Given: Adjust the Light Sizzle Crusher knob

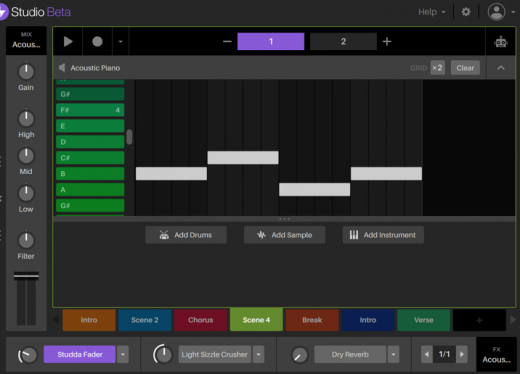Looking at the screenshot, I should [163, 354].
